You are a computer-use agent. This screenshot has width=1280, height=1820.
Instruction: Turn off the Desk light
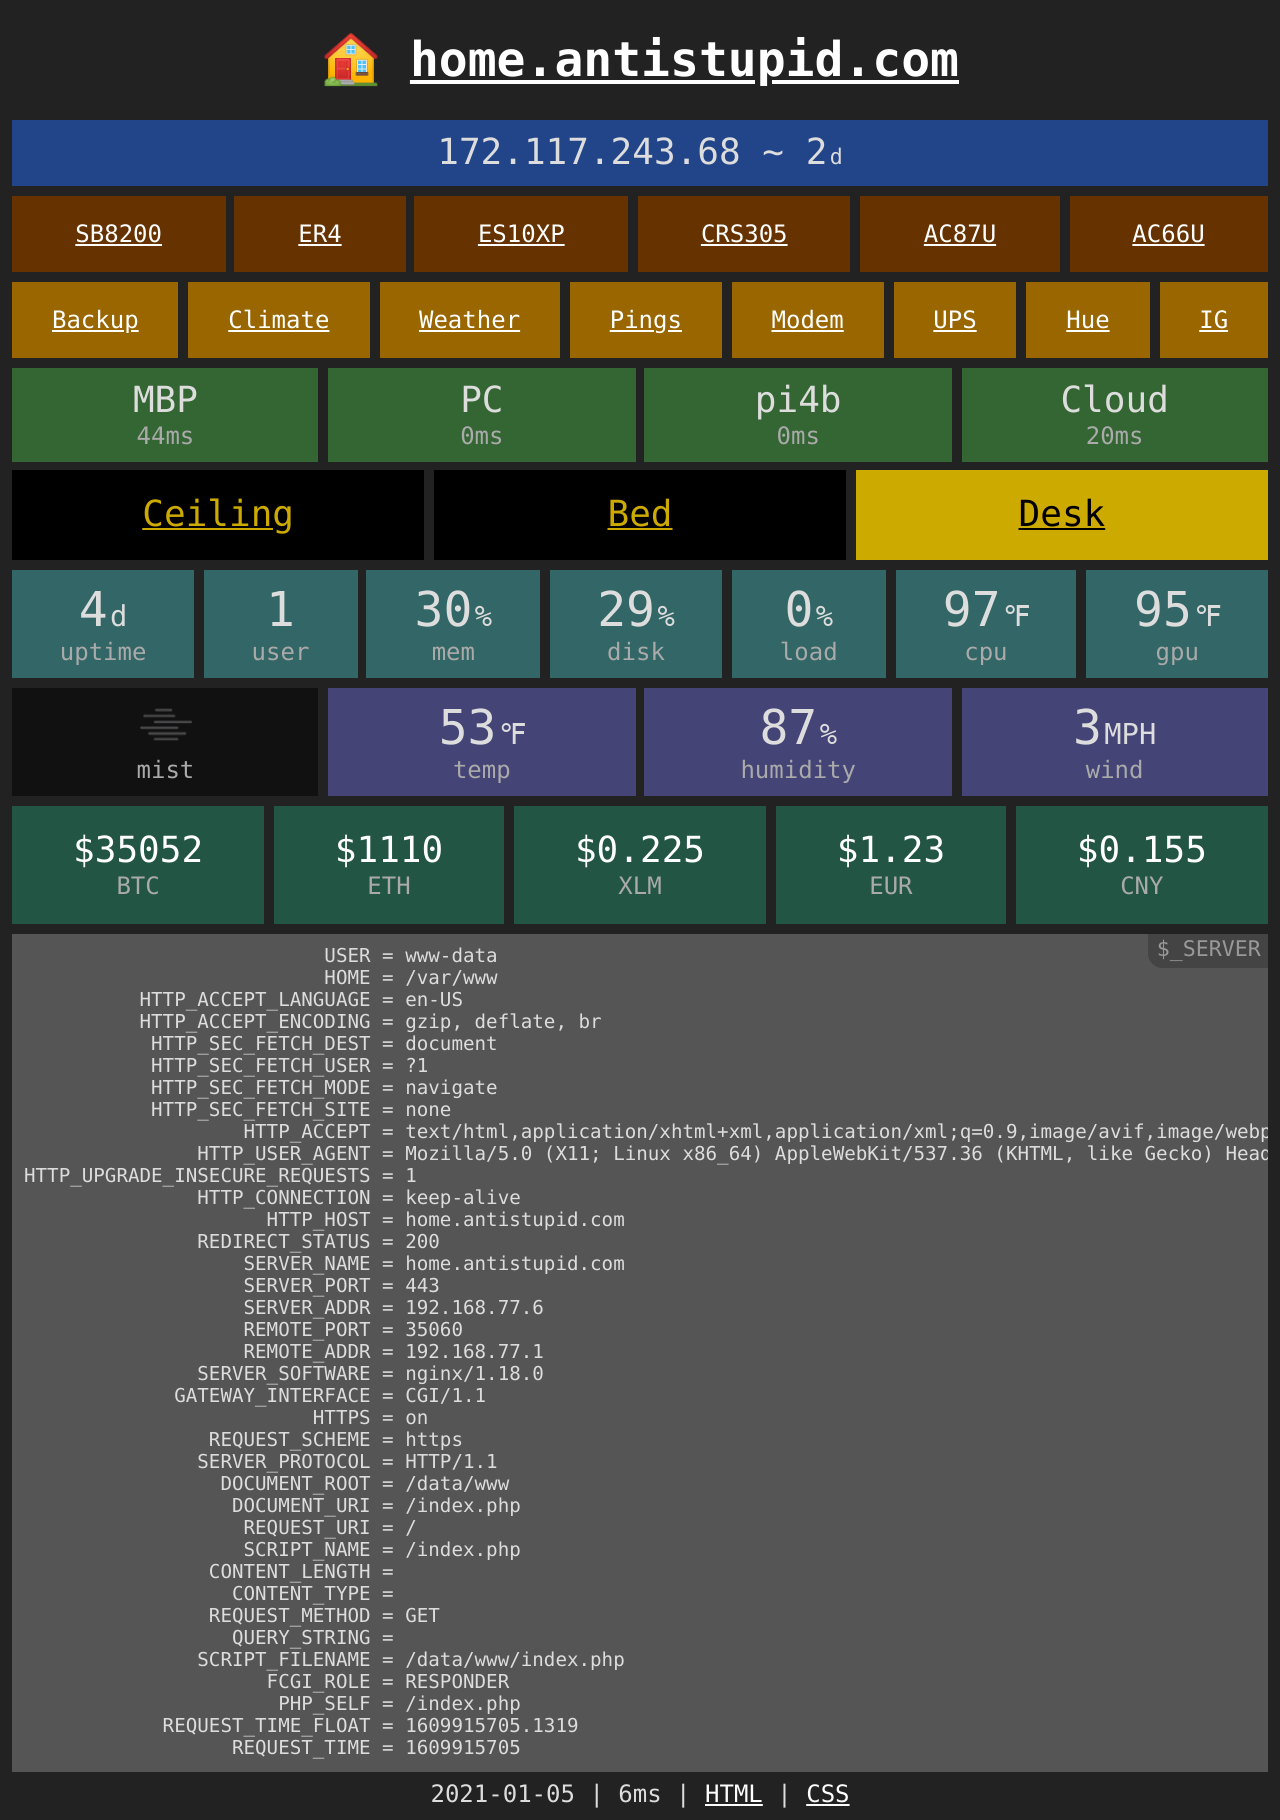pyautogui.click(x=1062, y=515)
